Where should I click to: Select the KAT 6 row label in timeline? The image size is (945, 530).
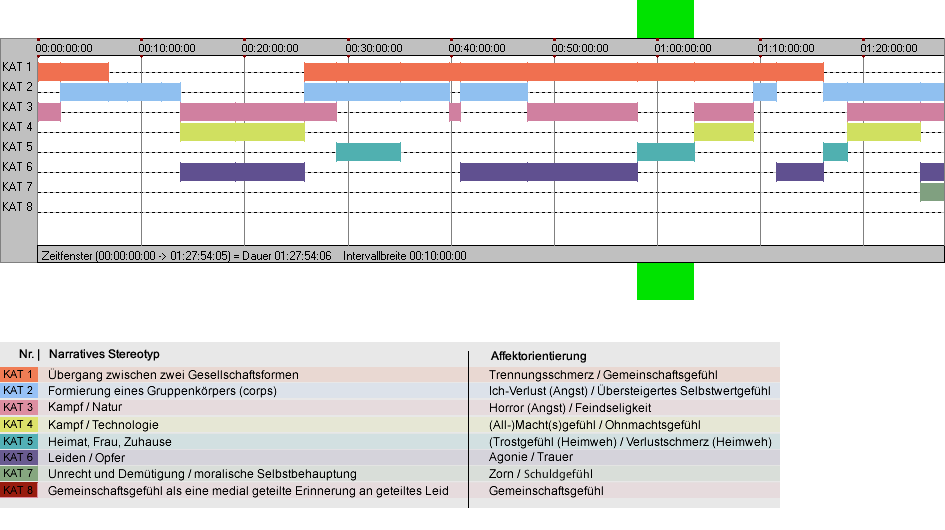coord(17,166)
